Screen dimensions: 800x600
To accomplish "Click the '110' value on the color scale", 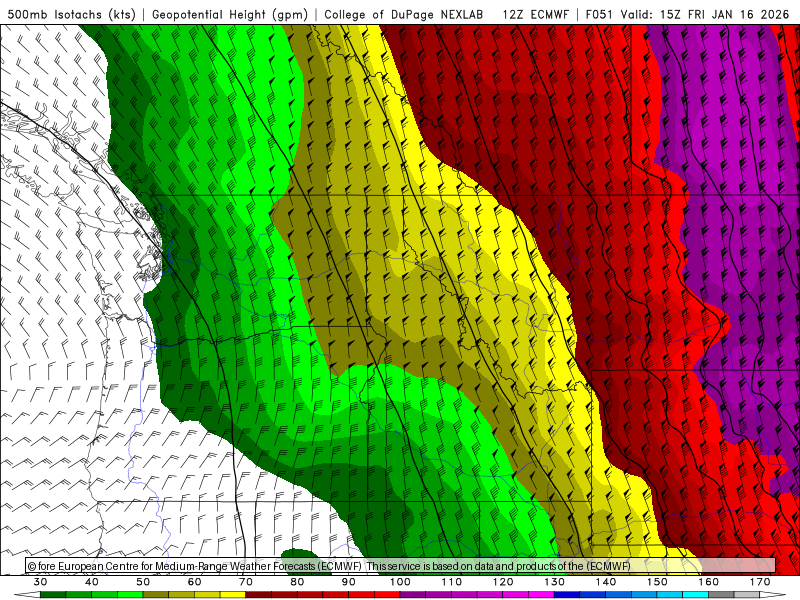I will tap(452, 582).
